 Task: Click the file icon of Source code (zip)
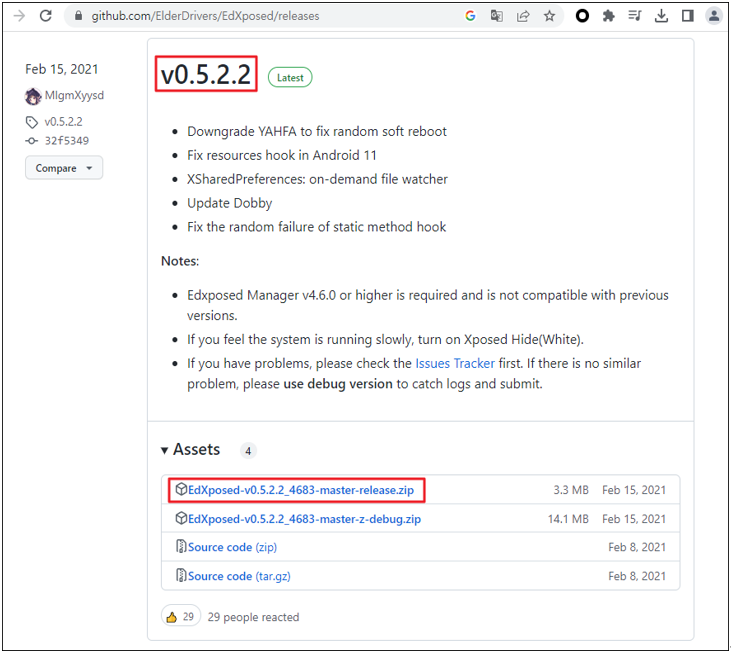pyautogui.click(x=181, y=546)
